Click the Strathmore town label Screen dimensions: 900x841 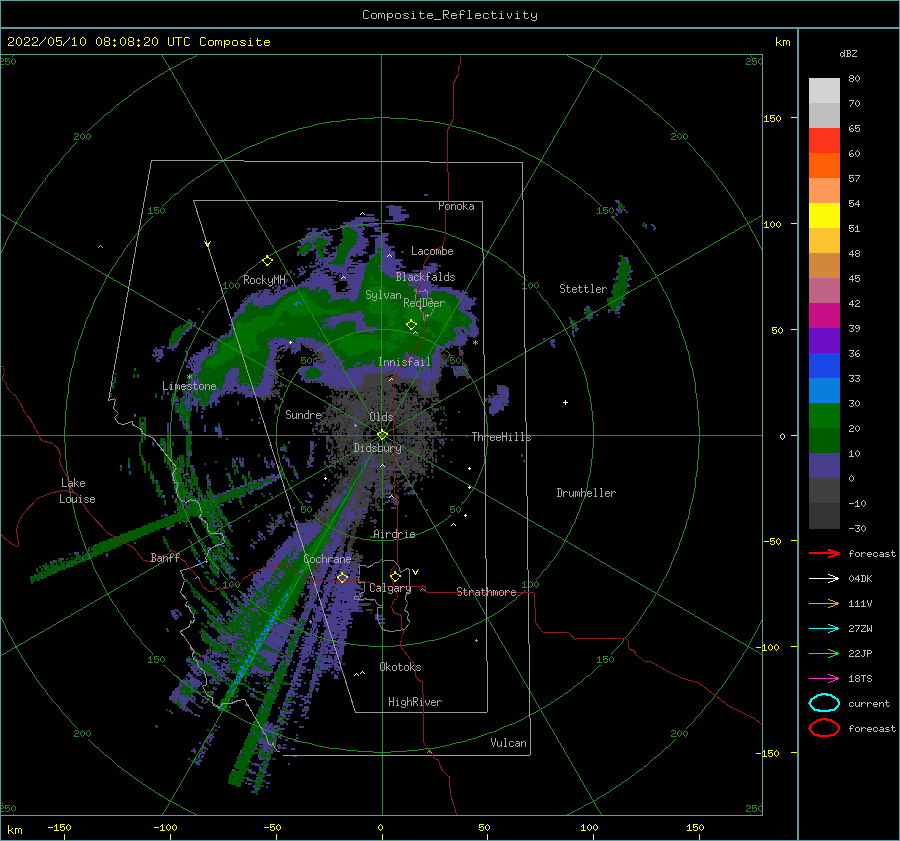pyautogui.click(x=486, y=592)
